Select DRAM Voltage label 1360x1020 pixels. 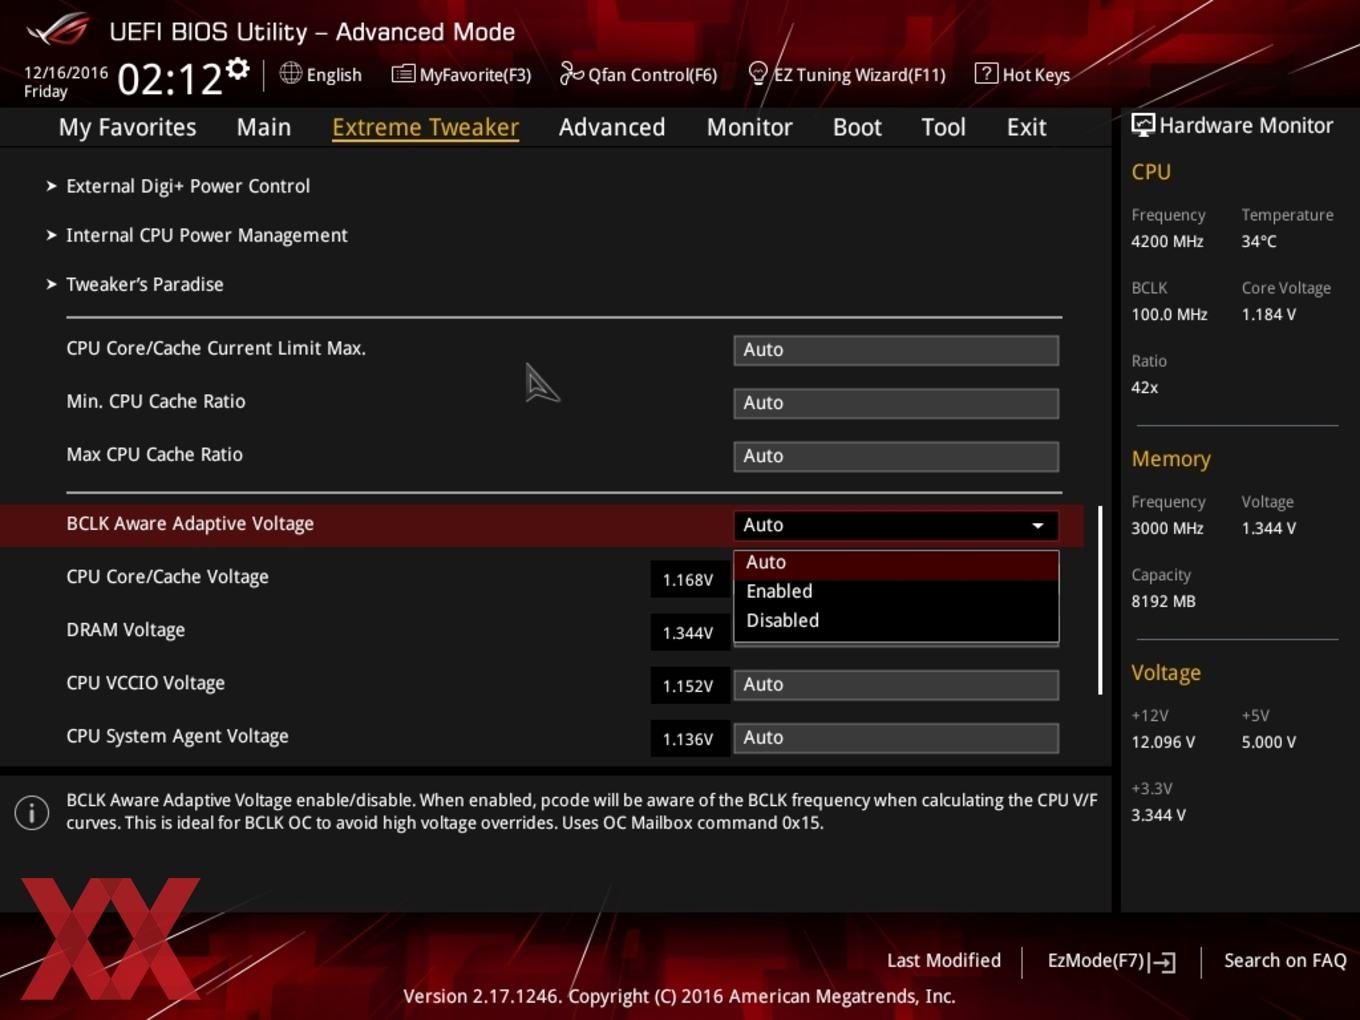(125, 630)
